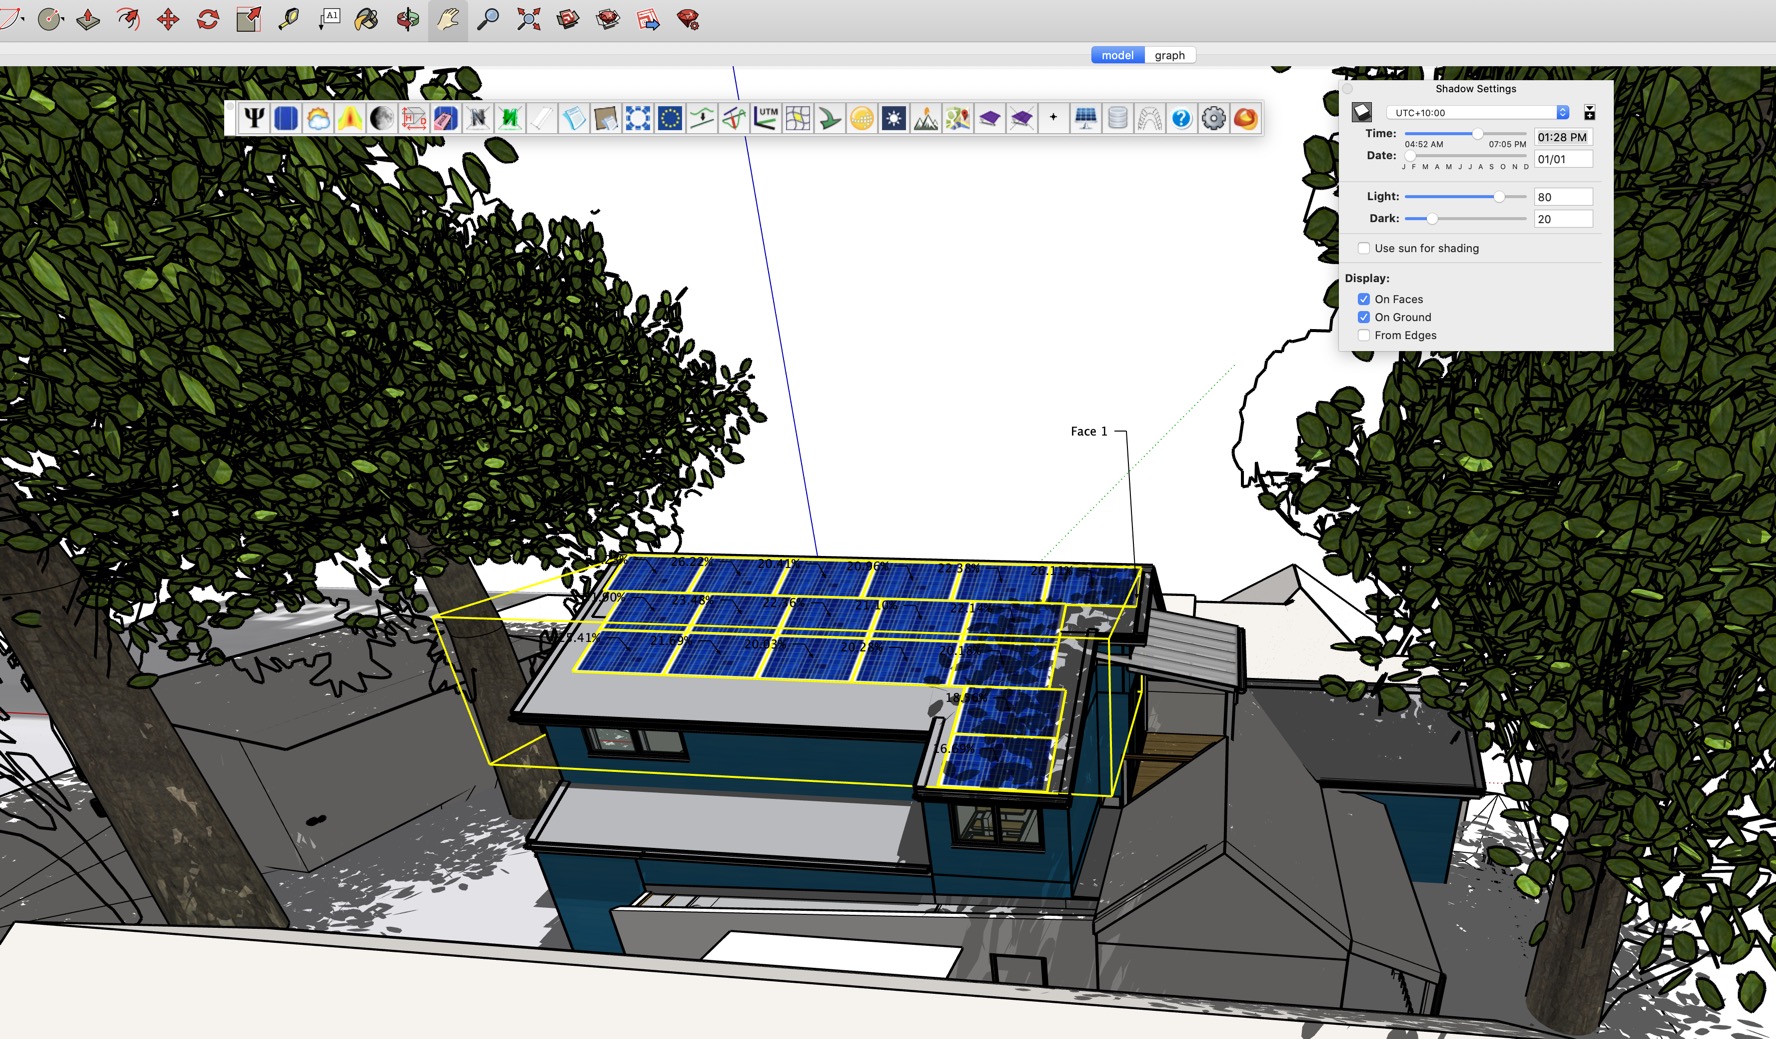Switch to the graph tab

[1170, 55]
